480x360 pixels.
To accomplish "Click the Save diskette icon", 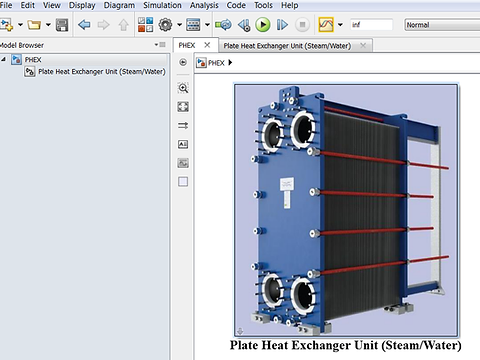I will click(x=62, y=25).
